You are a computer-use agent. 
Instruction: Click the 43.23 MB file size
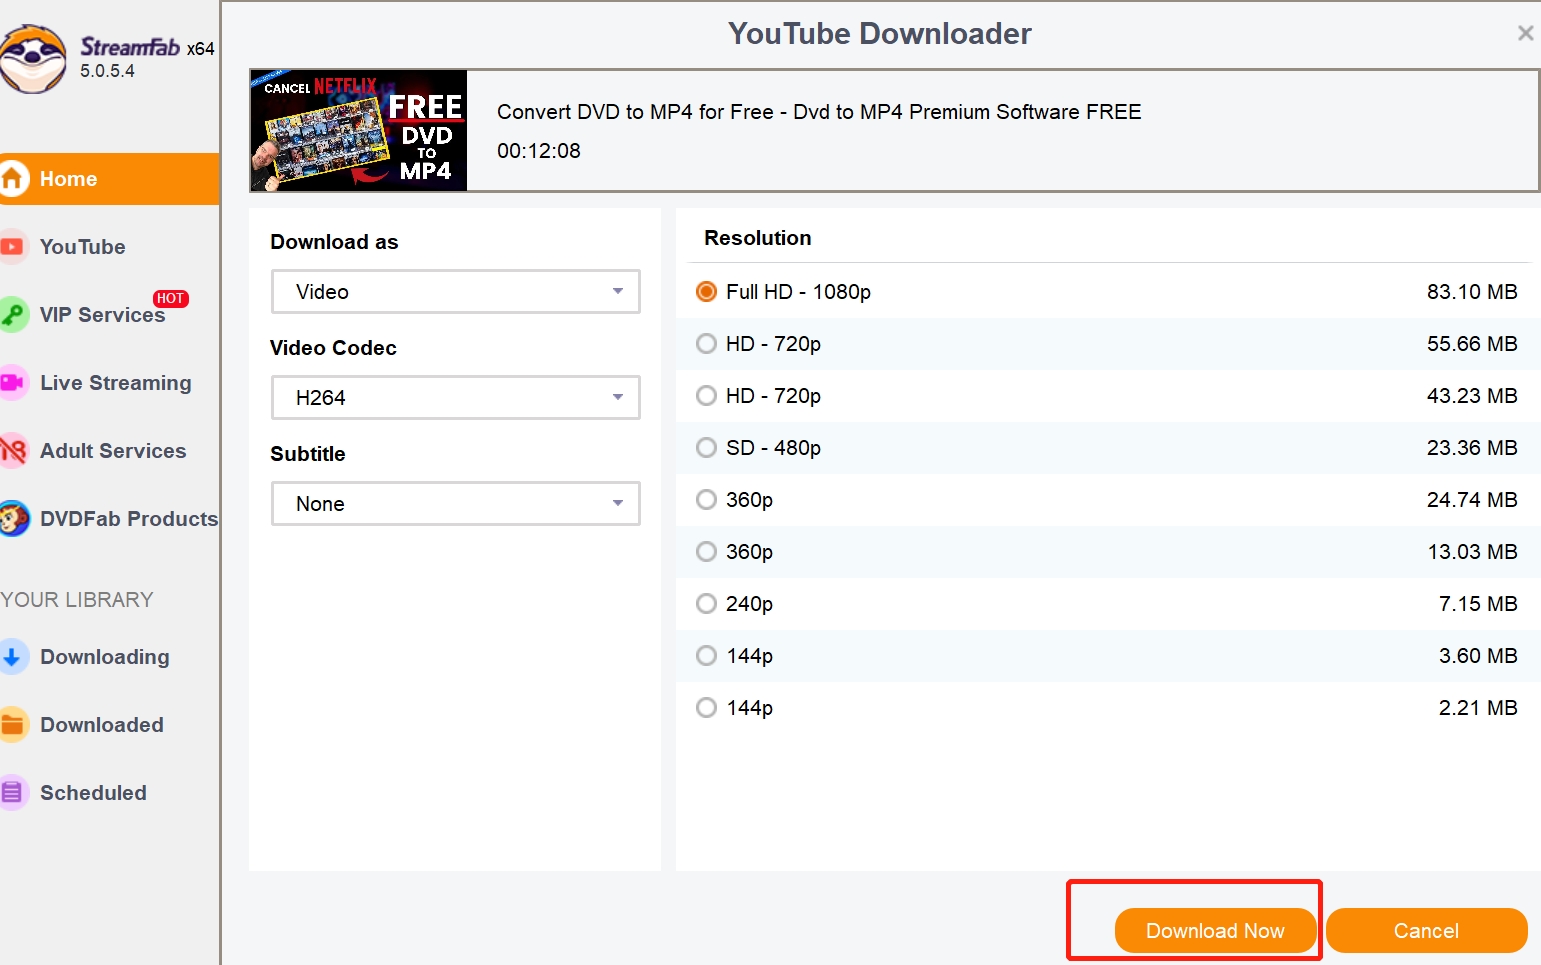(1472, 396)
